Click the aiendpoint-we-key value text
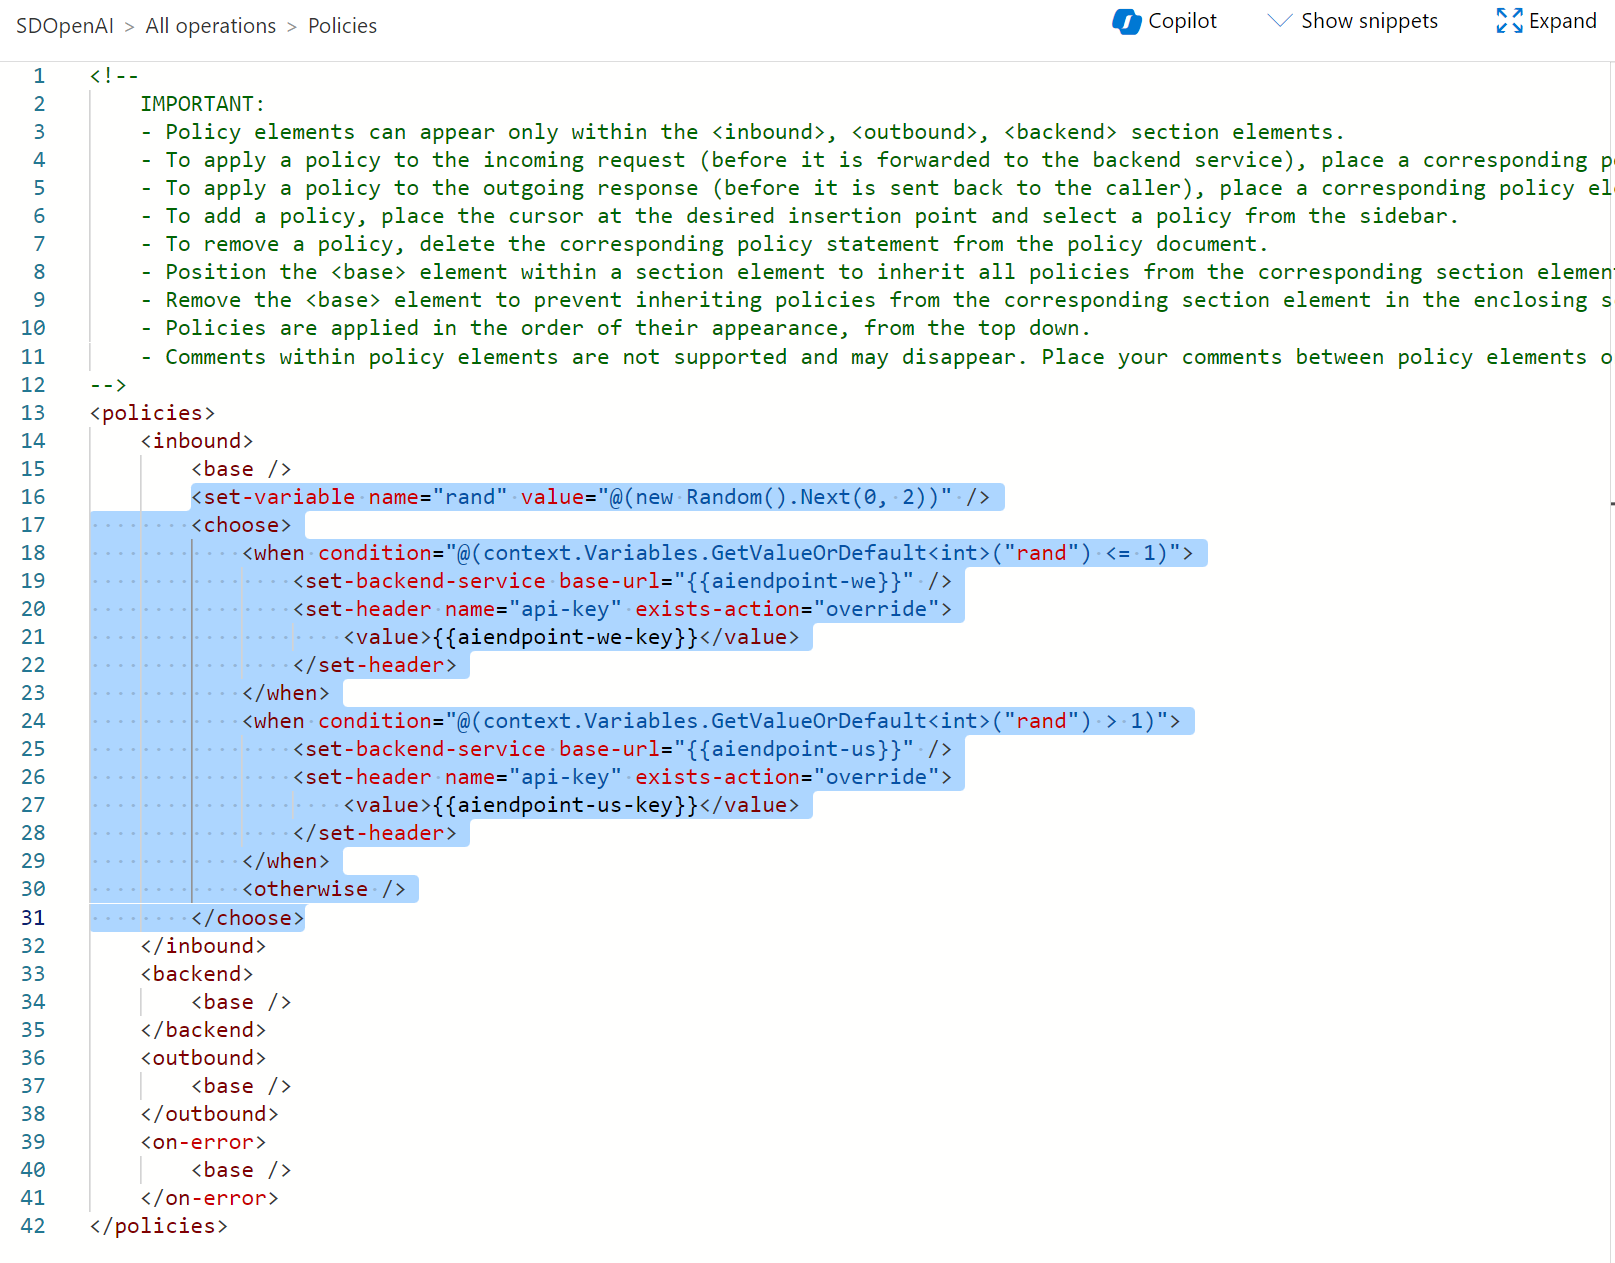Screen dimensions: 1615x1263 565,637
